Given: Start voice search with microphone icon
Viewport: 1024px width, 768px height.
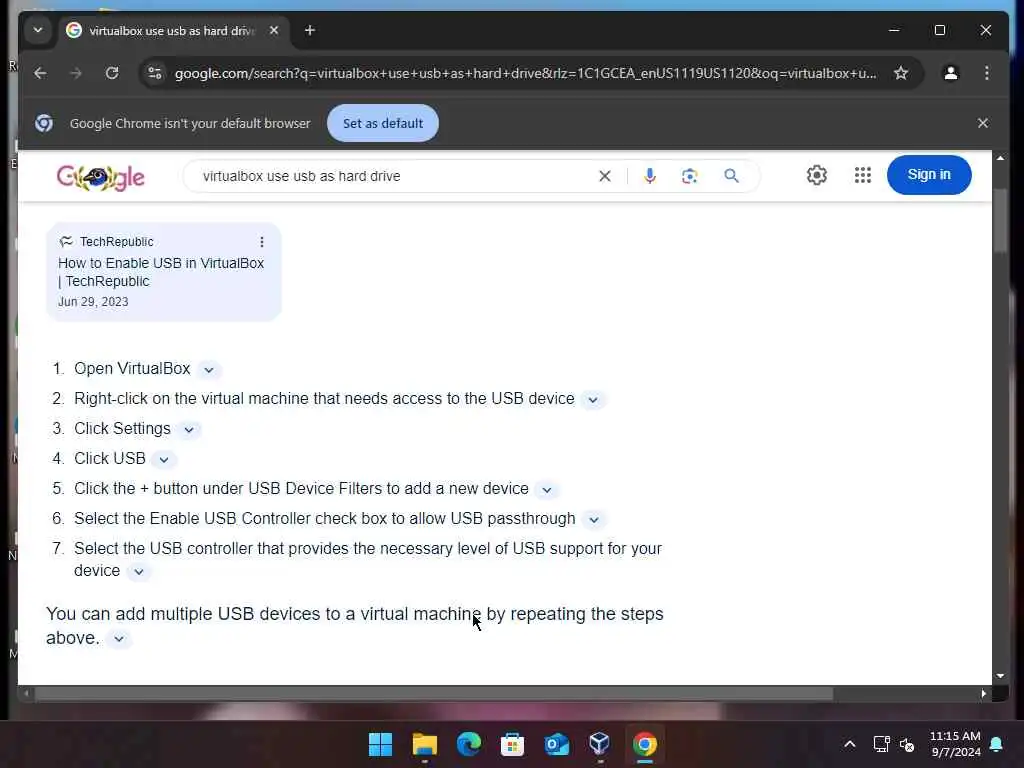Looking at the screenshot, I should point(650,176).
